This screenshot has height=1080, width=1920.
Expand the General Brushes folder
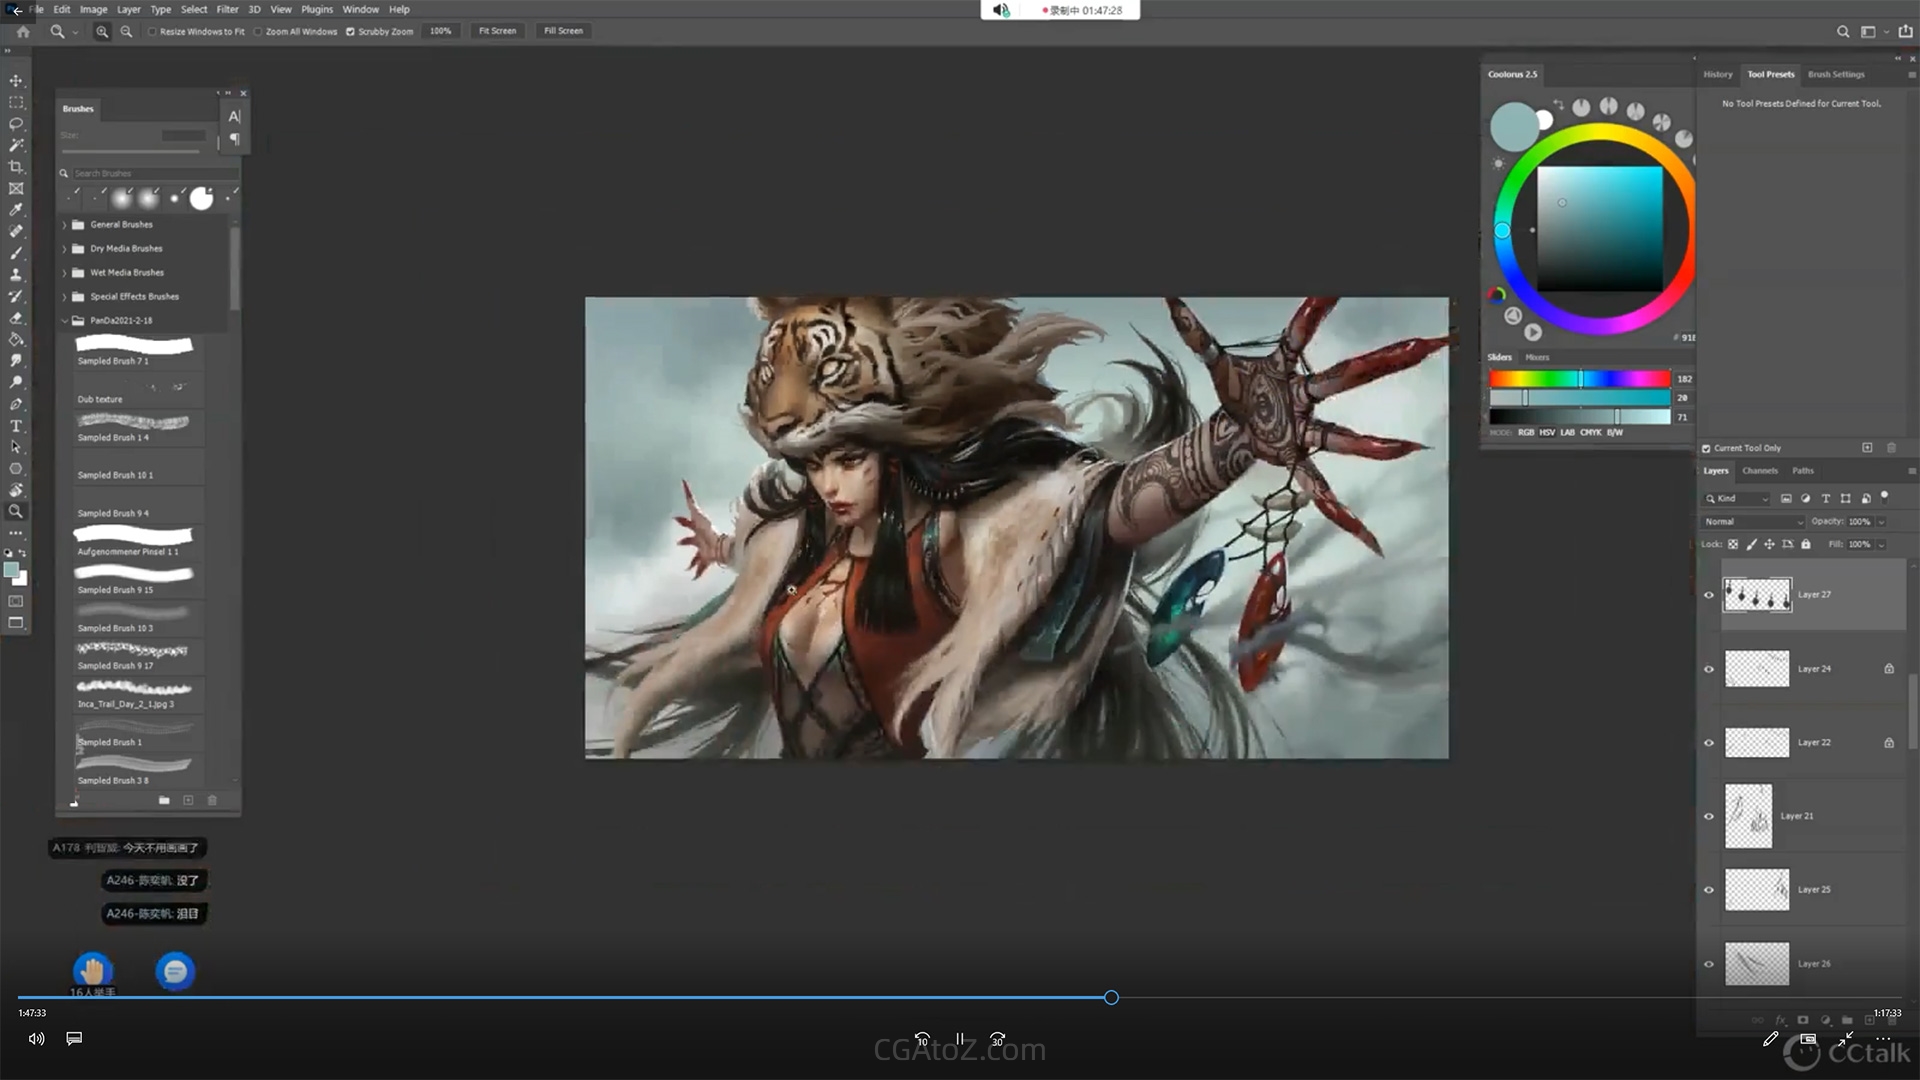[x=65, y=225]
